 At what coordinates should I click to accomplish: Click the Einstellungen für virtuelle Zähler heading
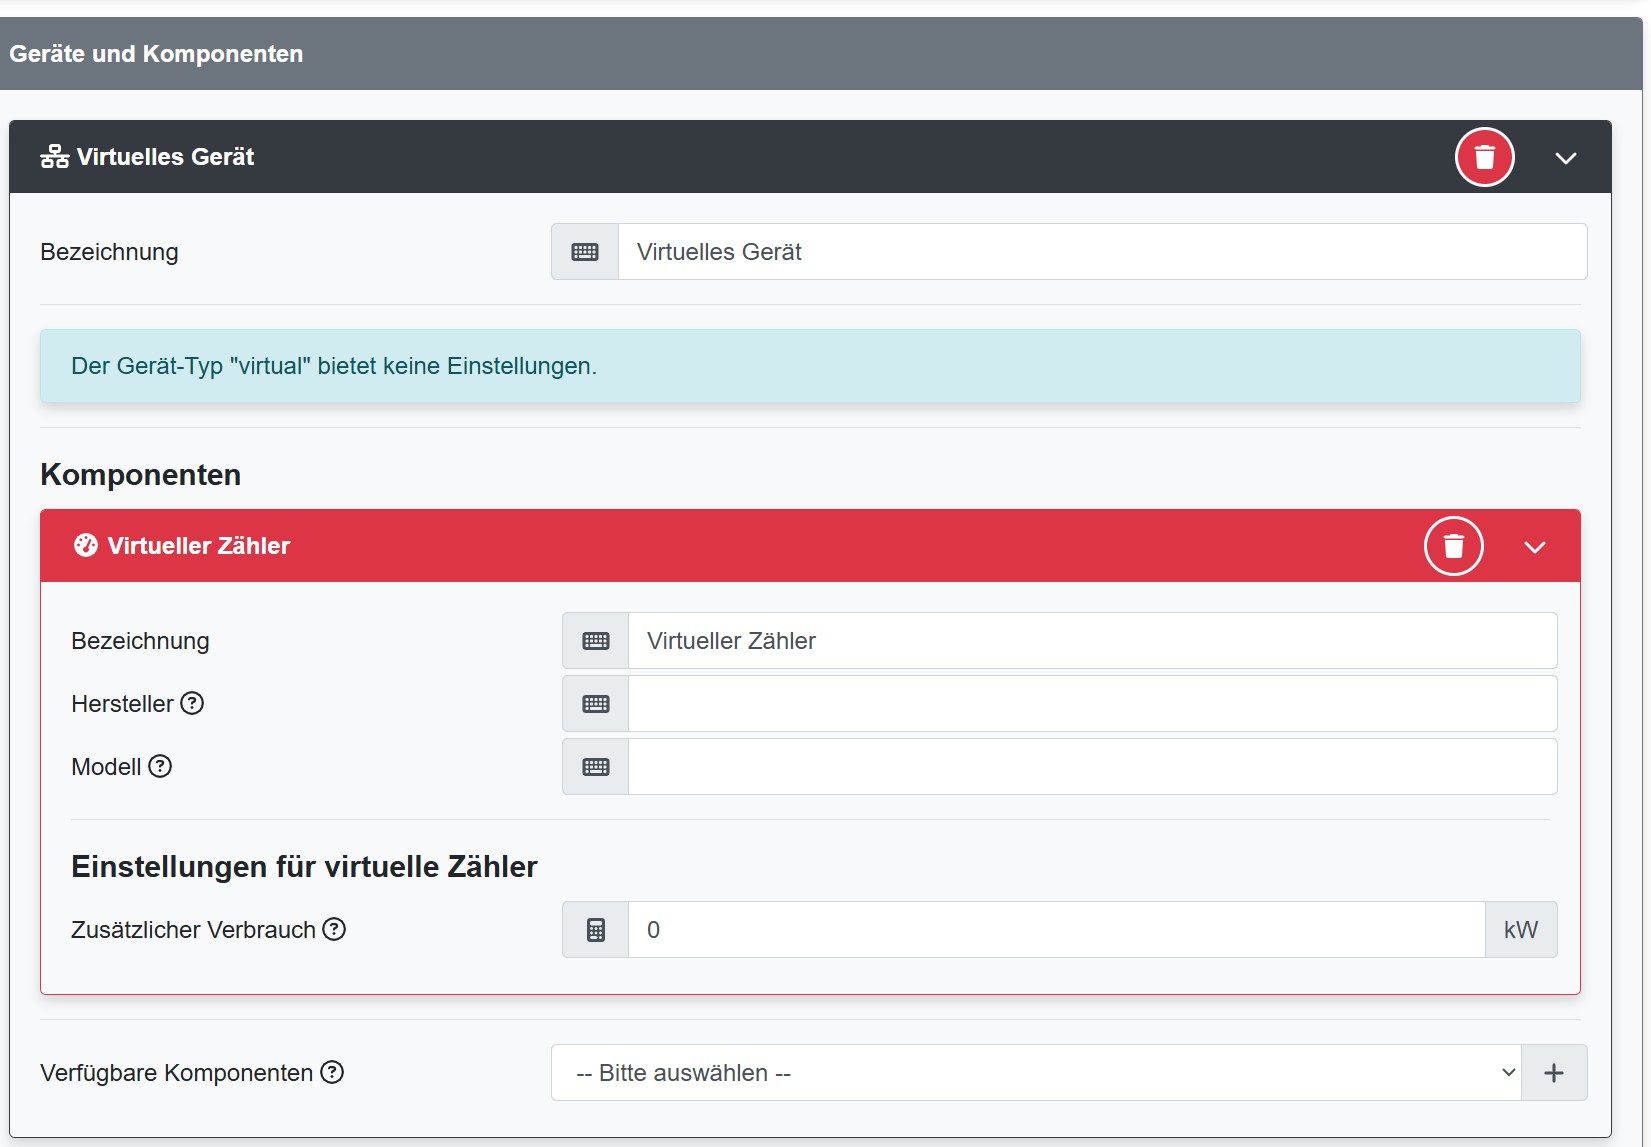304,866
